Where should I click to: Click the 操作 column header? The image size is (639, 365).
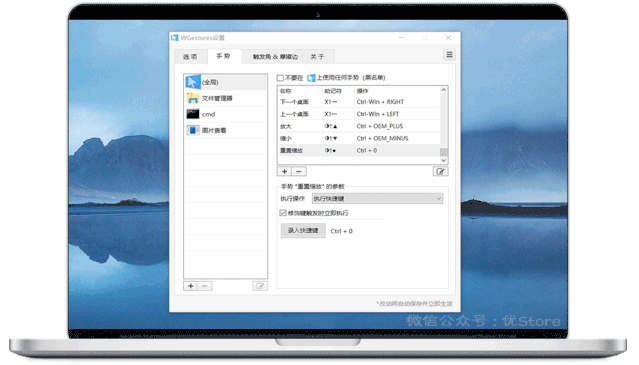click(x=397, y=91)
